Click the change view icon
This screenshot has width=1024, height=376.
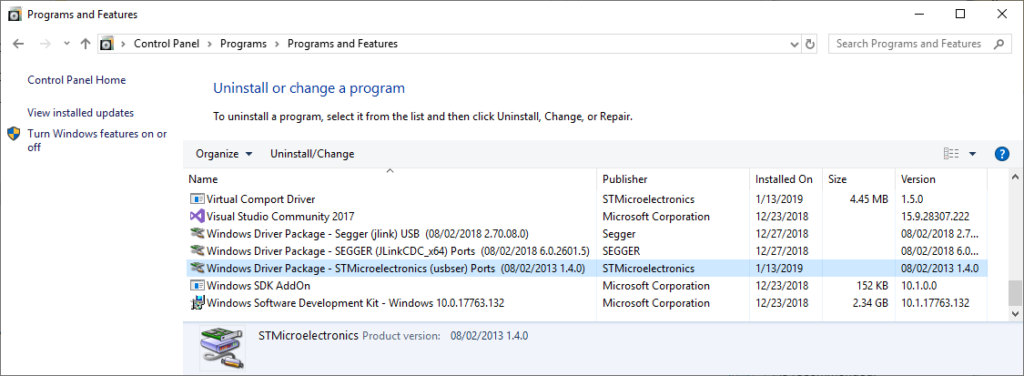pyautogui.click(x=952, y=154)
